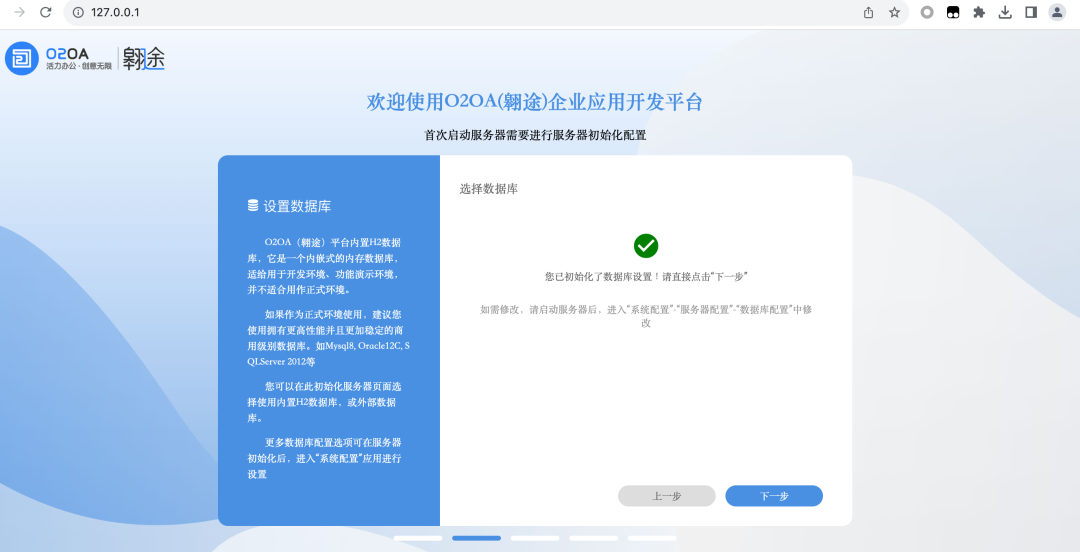Select the fifth step progress indicator
This screenshot has width=1080, height=552.
(x=652, y=538)
